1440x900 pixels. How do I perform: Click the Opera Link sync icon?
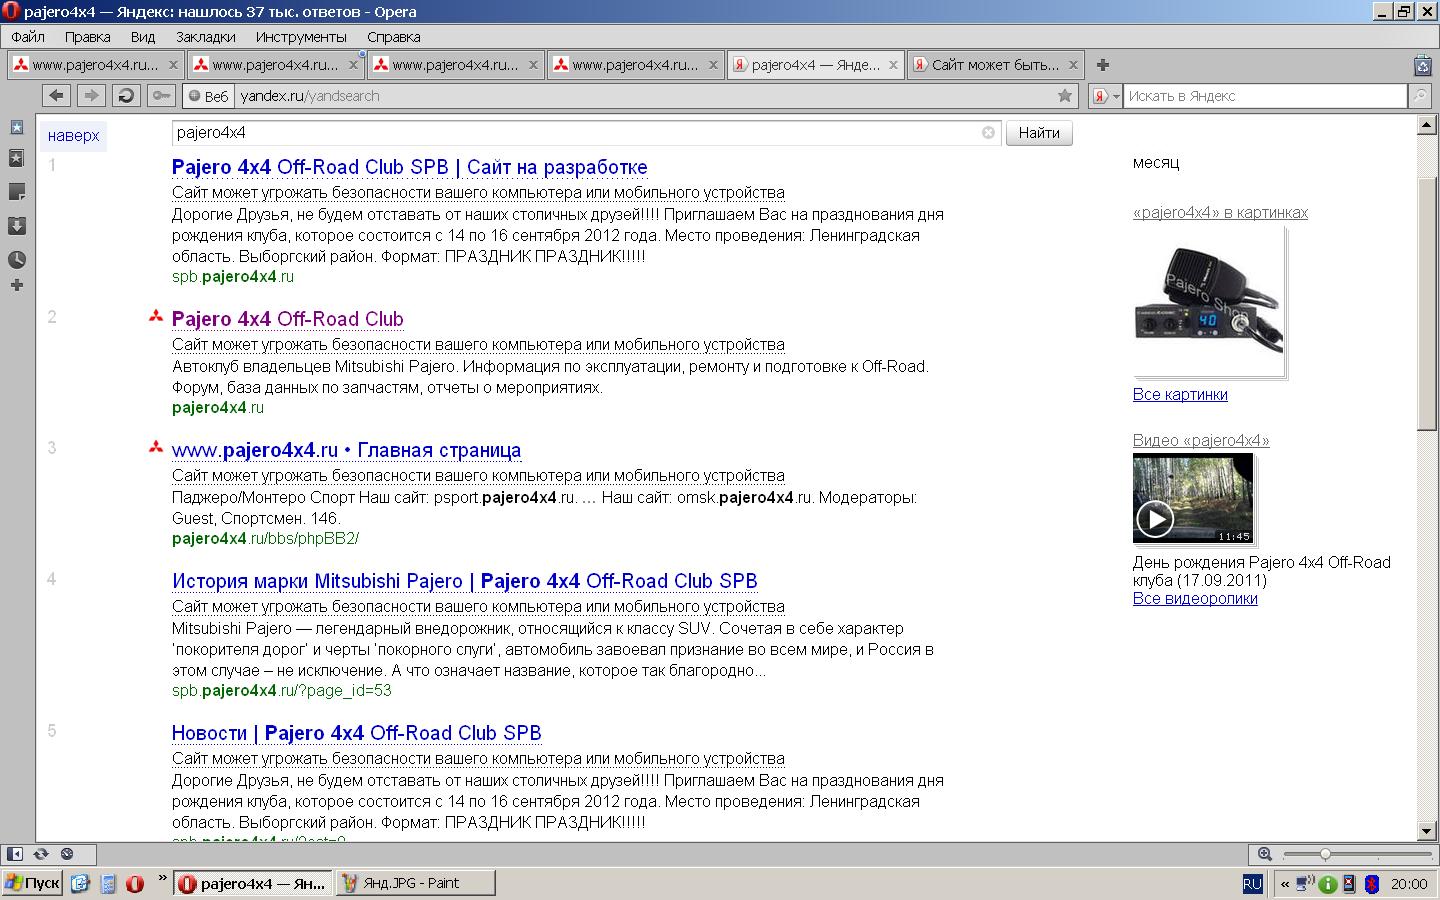click(41, 854)
